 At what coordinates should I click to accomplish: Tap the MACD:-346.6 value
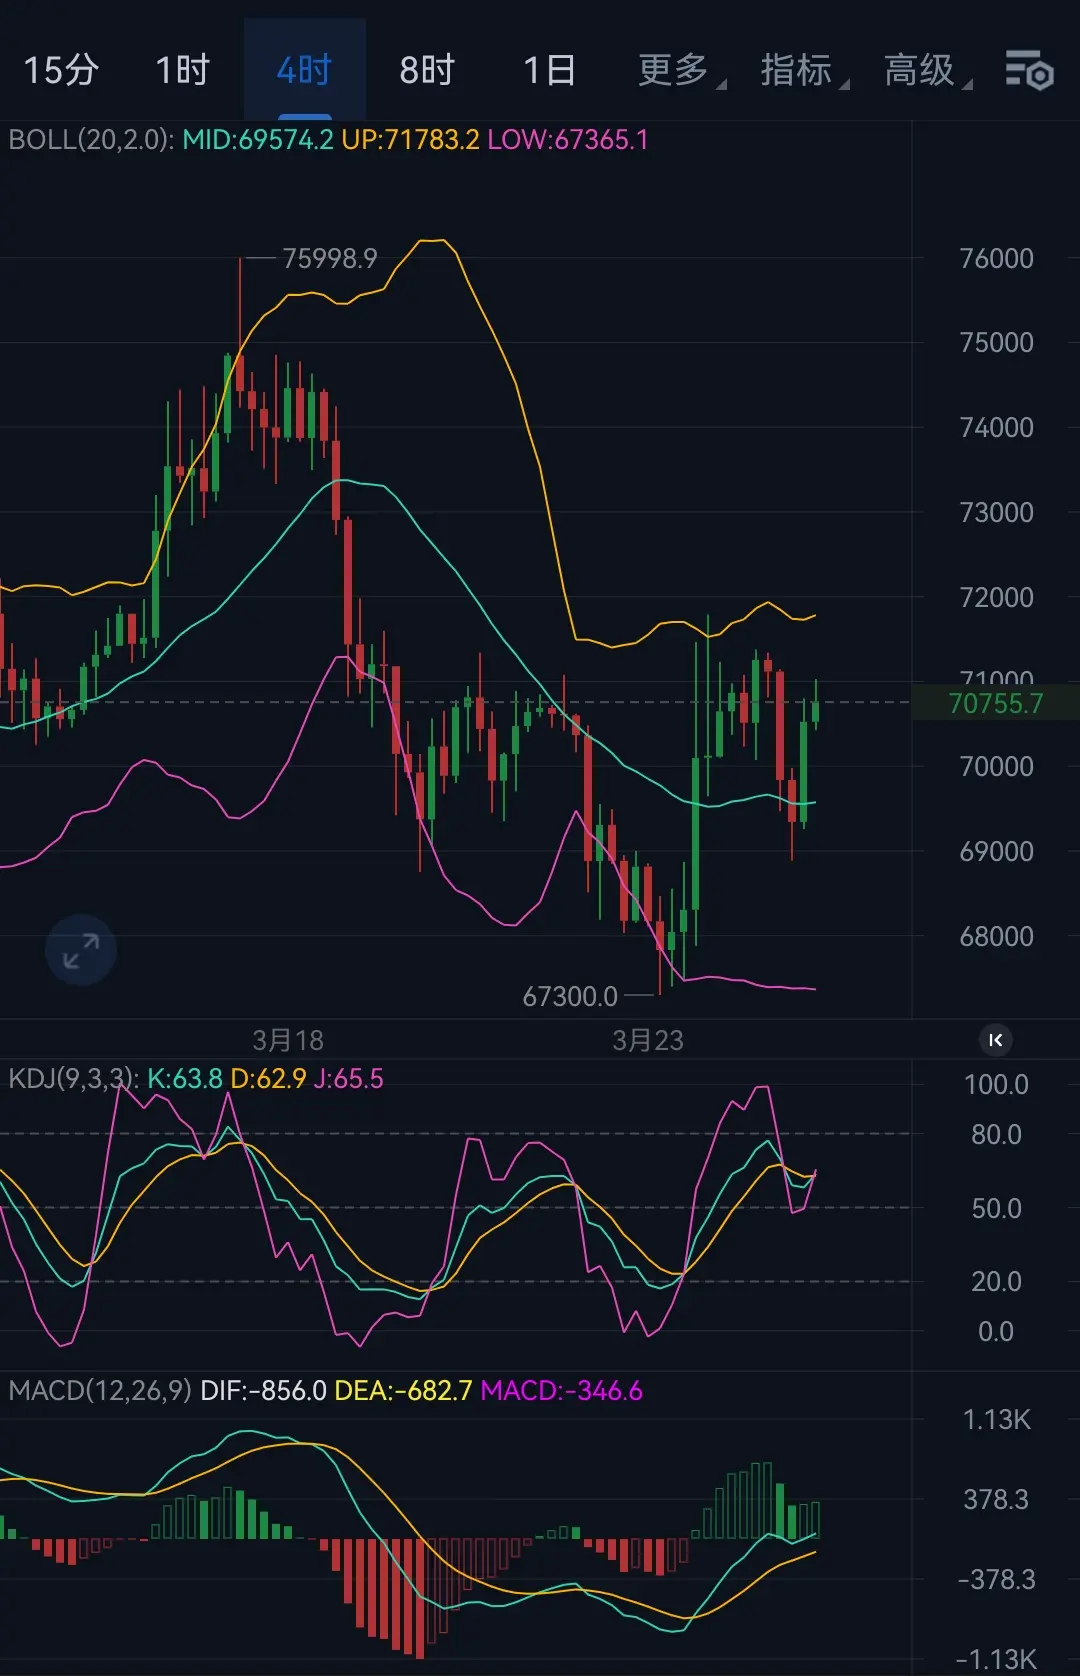[x=561, y=1390]
